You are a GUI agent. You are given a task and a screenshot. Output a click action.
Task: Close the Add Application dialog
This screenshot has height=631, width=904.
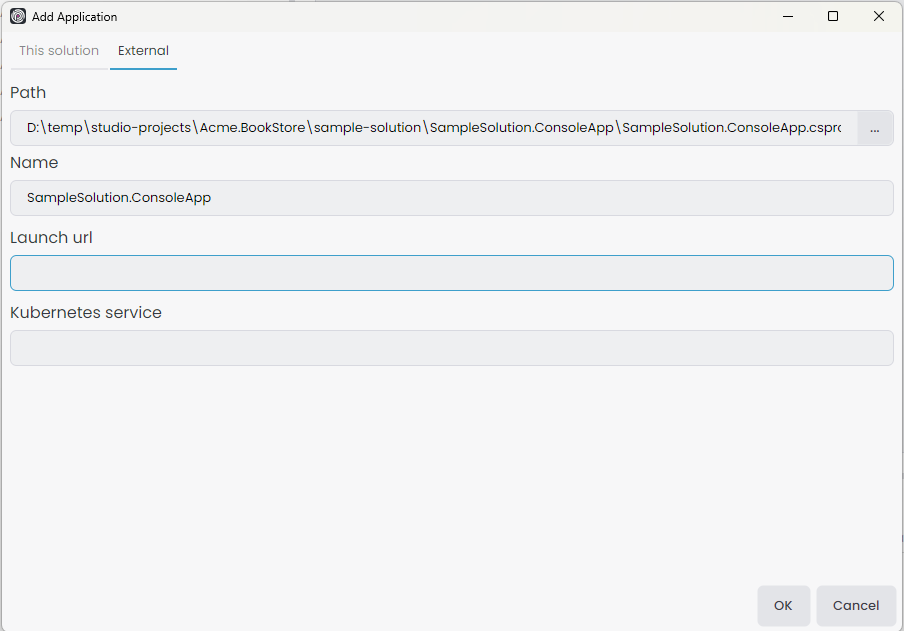pos(878,16)
